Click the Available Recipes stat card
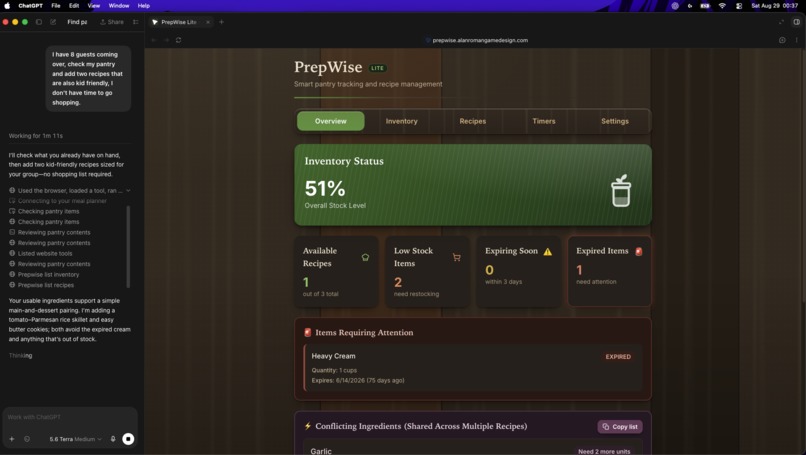Viewport: 806px width, 455px height. point(336,272)
